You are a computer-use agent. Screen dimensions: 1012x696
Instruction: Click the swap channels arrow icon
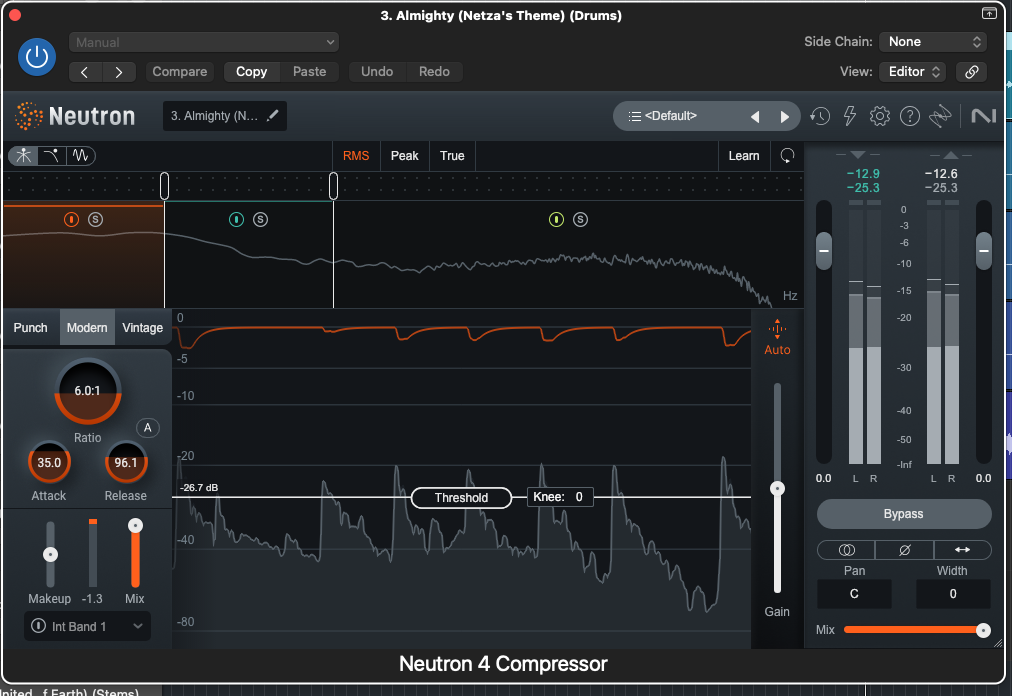click(x=962, y=550)
